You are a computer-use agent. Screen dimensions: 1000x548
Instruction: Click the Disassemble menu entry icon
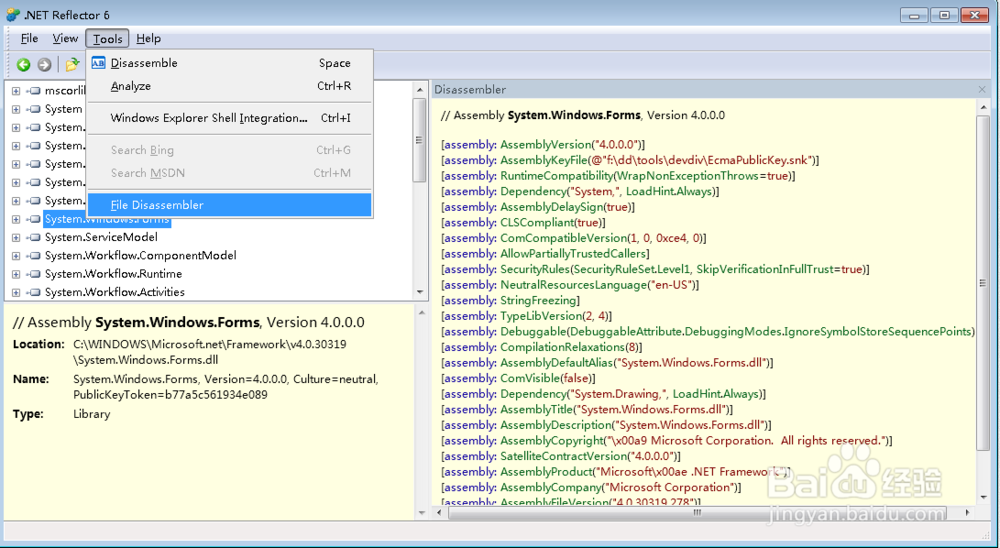[x=98, y=63]
